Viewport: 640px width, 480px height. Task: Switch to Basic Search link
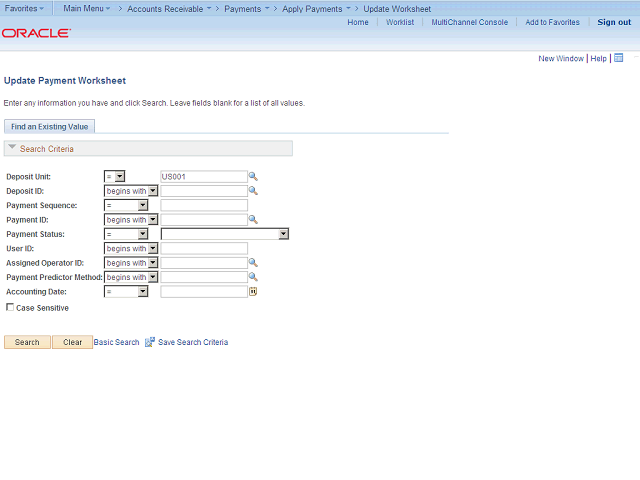116,342
